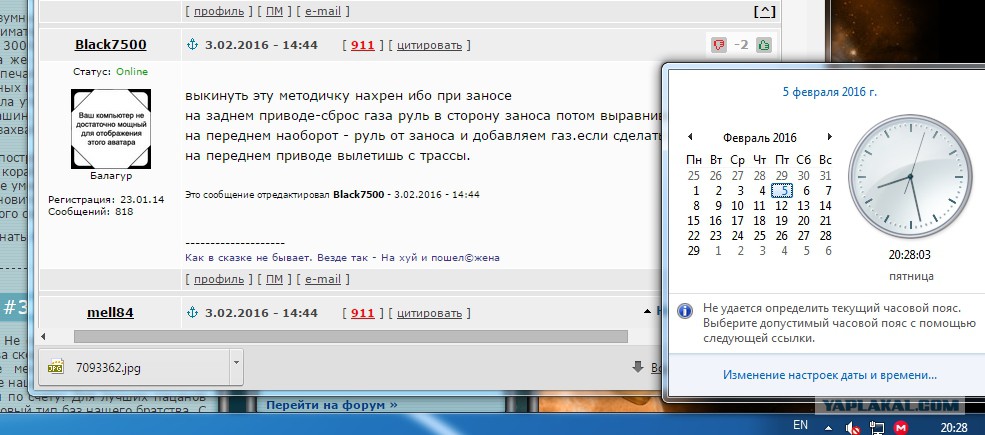The width and height of the screenshot is (985, 435).
Task: Click the volume icon in the system tray
Action: click(850, 427)
